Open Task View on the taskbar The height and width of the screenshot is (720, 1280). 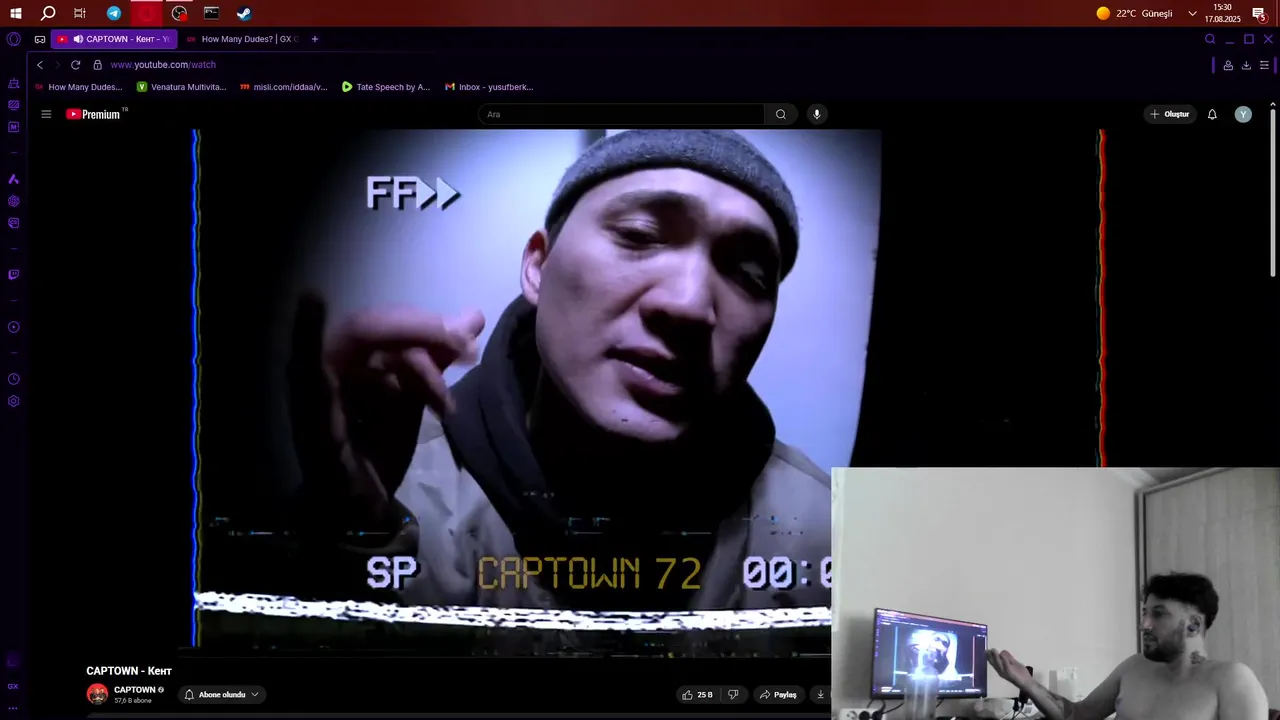pos(80,13)
